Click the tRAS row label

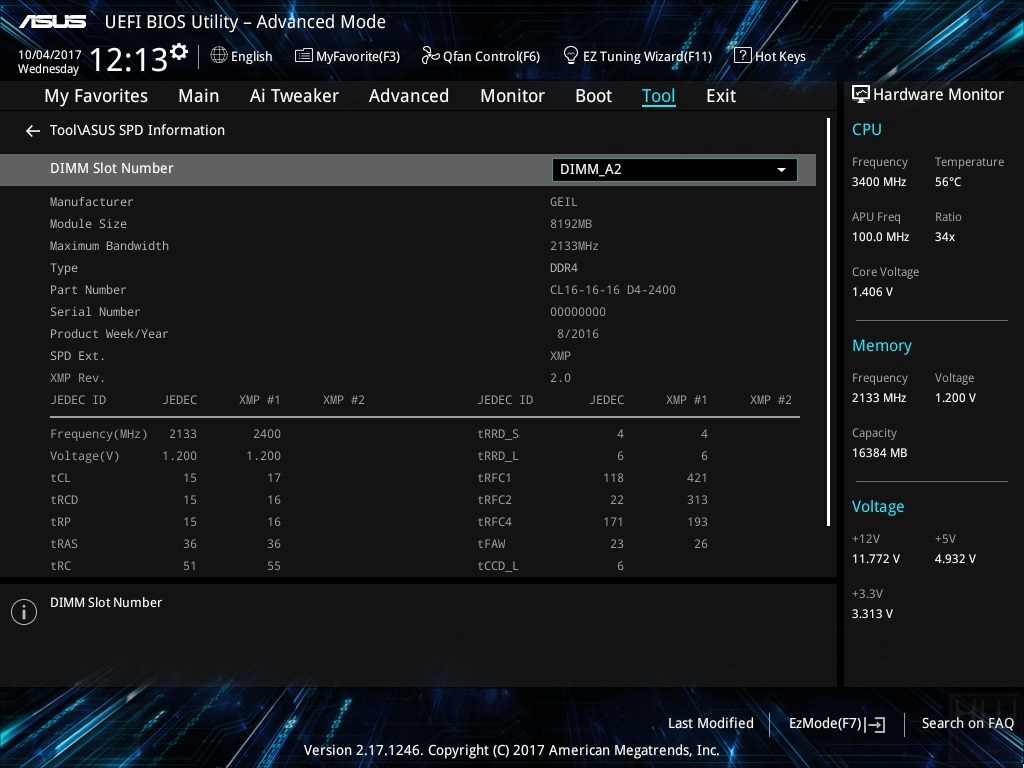64,544
